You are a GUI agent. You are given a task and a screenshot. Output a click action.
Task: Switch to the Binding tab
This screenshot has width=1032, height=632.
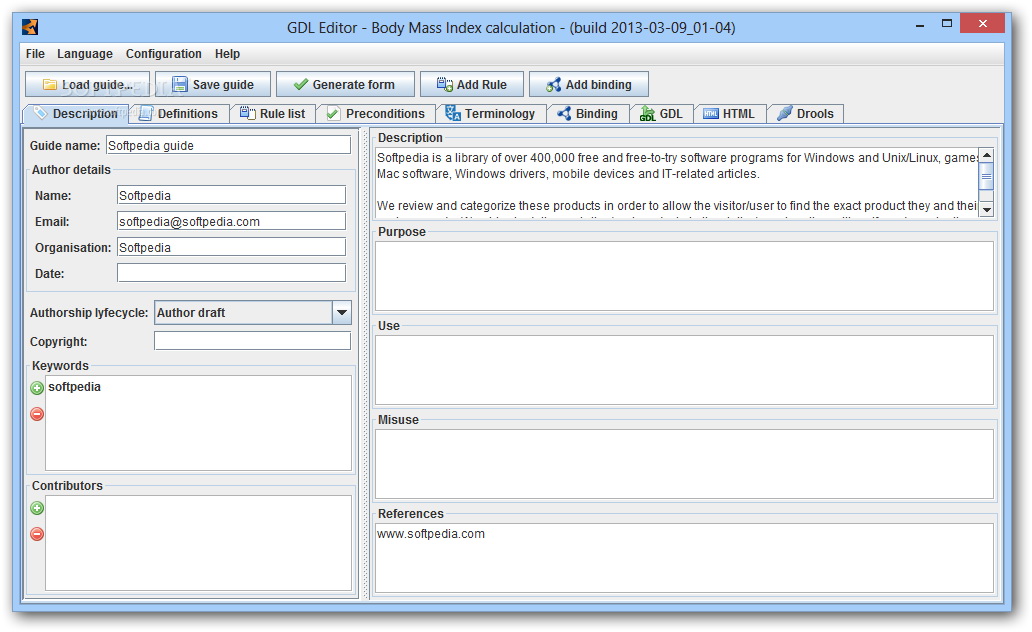pyautogui.click(x=588, y=113)
